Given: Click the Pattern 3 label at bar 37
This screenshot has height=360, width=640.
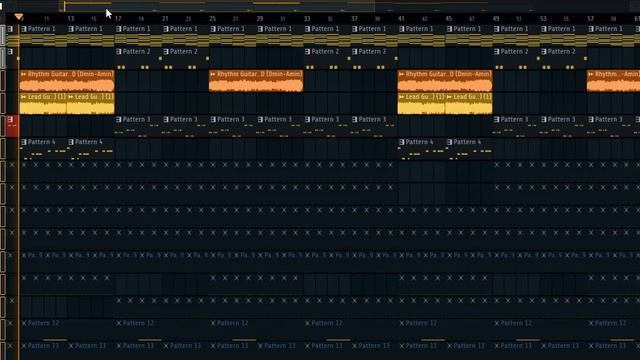Looking at the screenshot, I should (x=373, y=120).
